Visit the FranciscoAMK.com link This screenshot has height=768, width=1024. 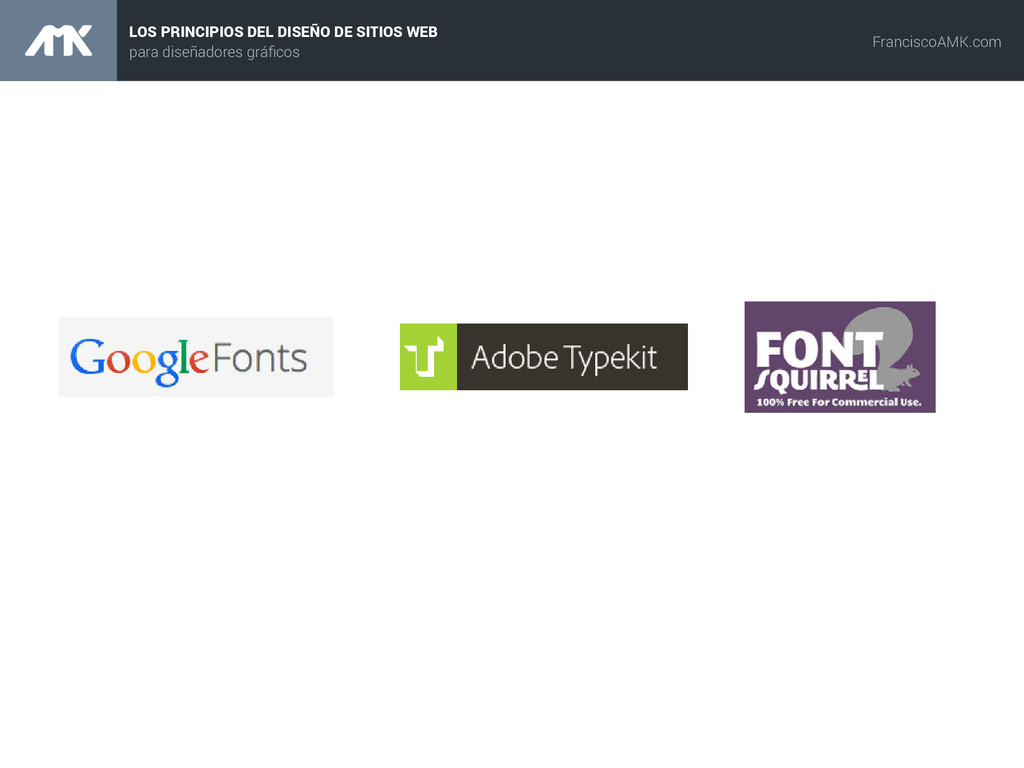coord(936,42)
